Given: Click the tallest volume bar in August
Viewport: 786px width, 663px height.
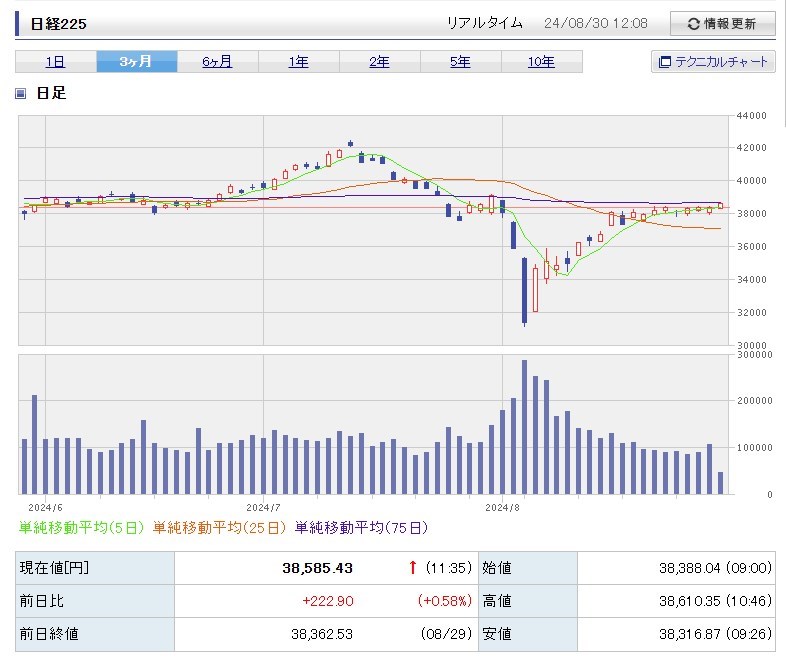Looking at the screenshot, I should click(524, 427).
